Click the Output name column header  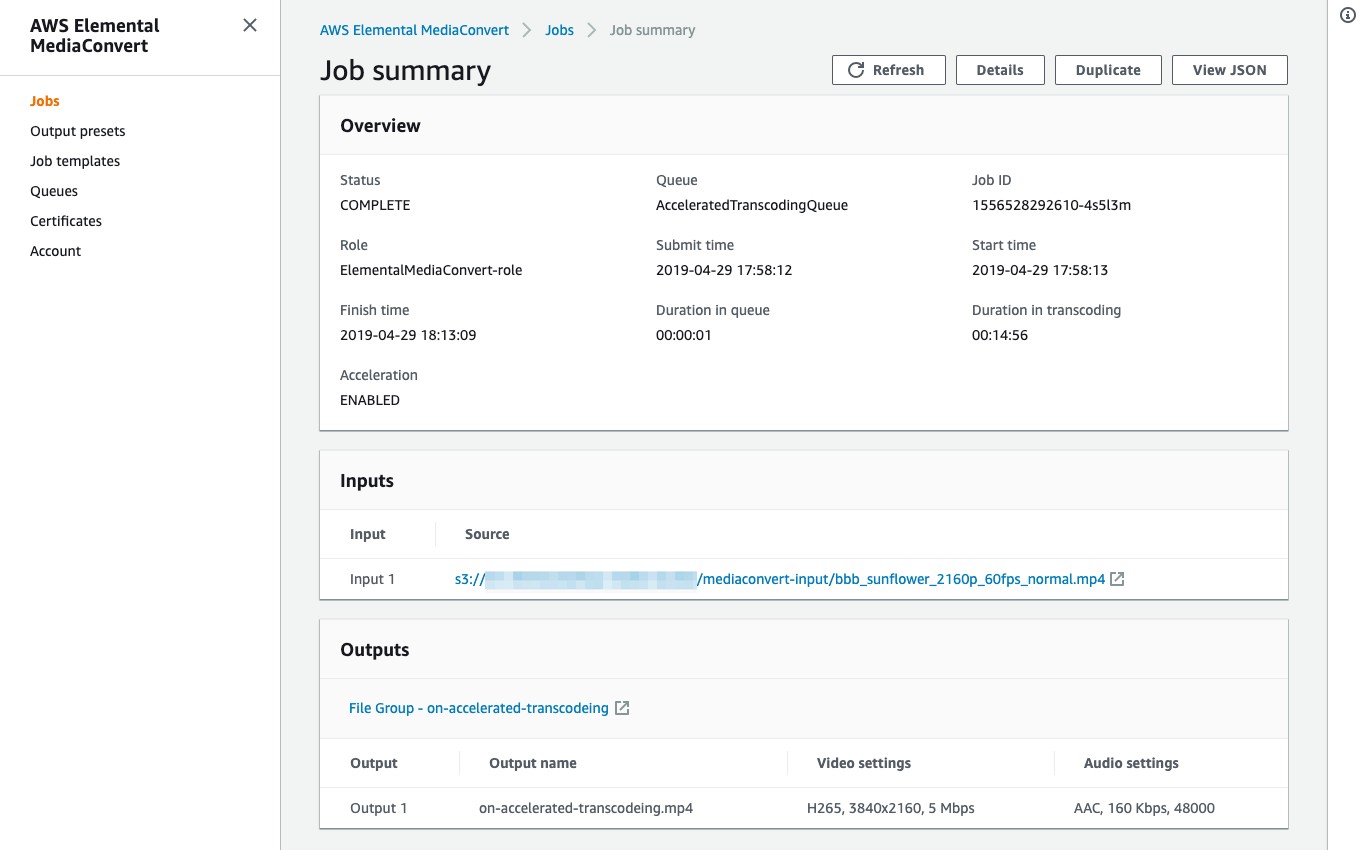533,763
